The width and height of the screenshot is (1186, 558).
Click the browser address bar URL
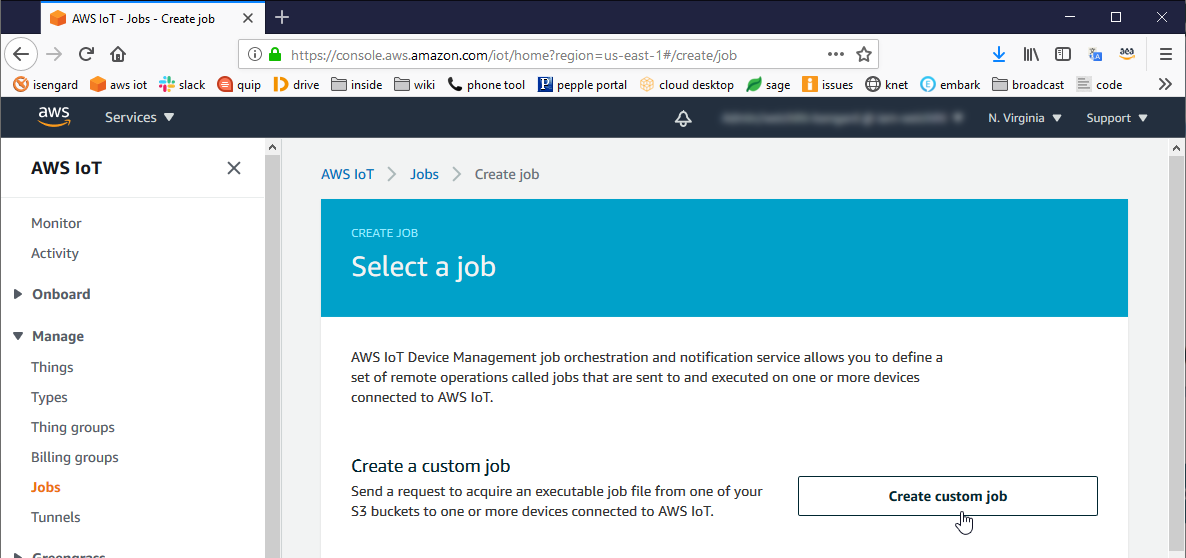(514, 54)
